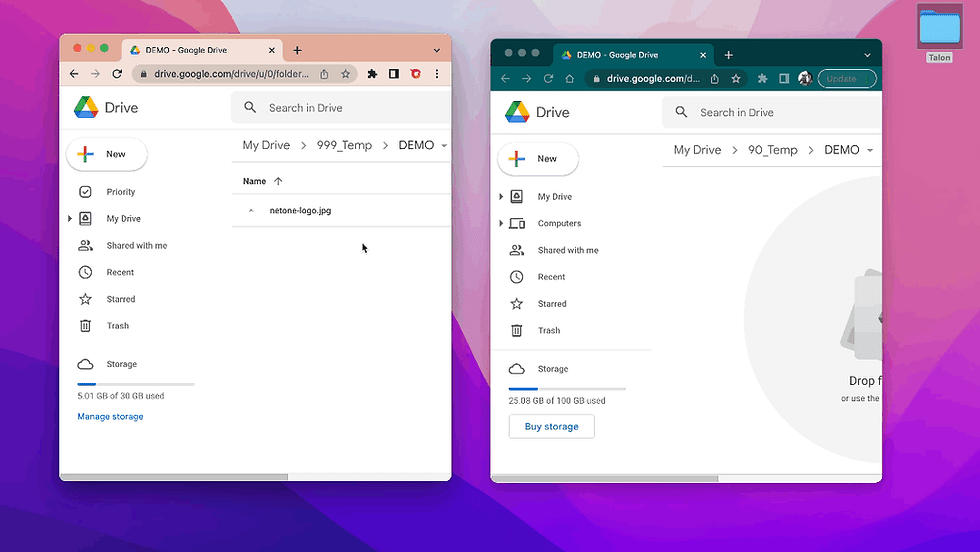This screenshot has height=552, width=980.
Task: Expand My Drive tree in left window
Action: pos(70,219)
